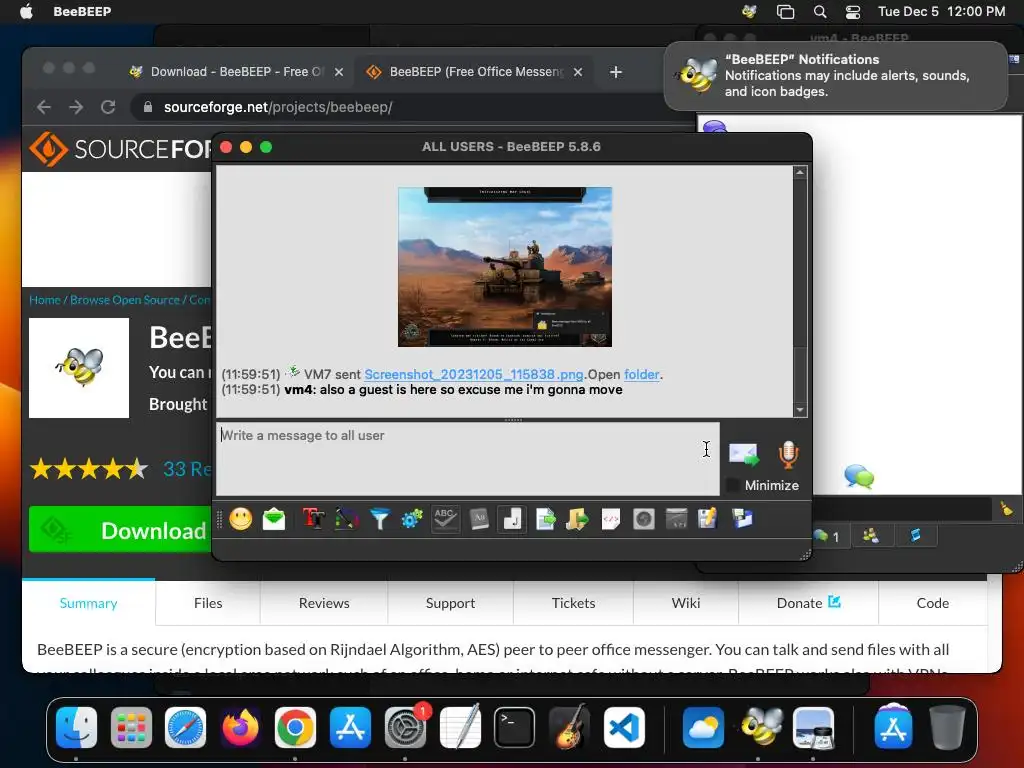This screenshot has height=768, width=1024.
Task: Go forward in the browser
Action: tap(76, 107)
